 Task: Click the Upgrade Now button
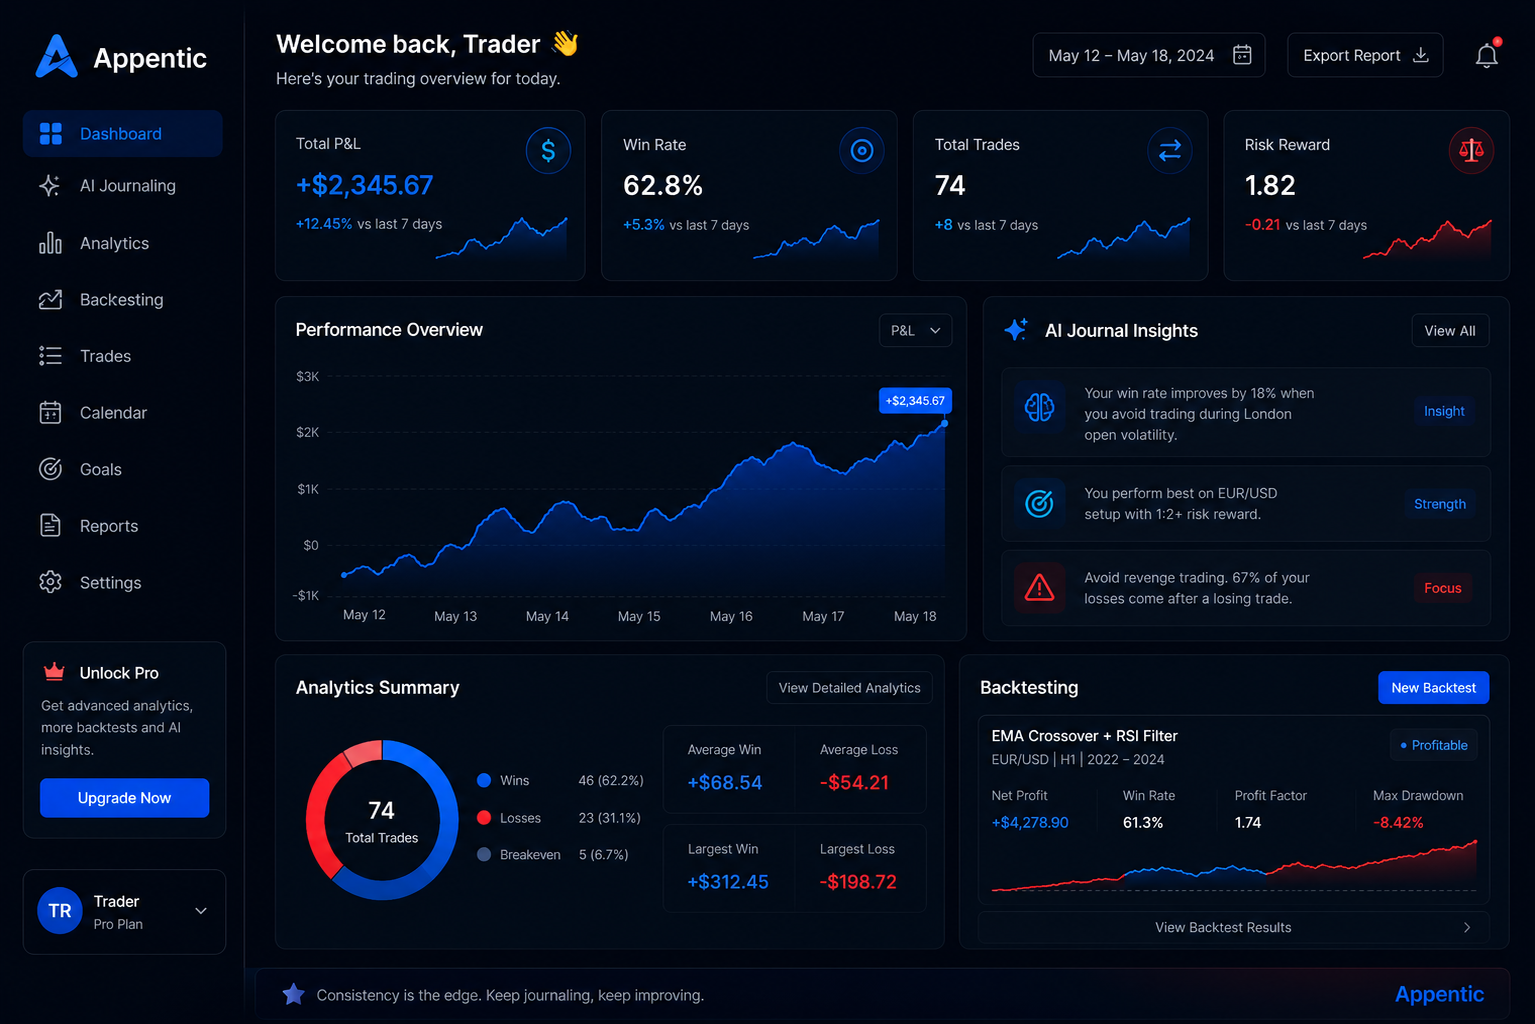pyautogui.click(x=125, y=798)
